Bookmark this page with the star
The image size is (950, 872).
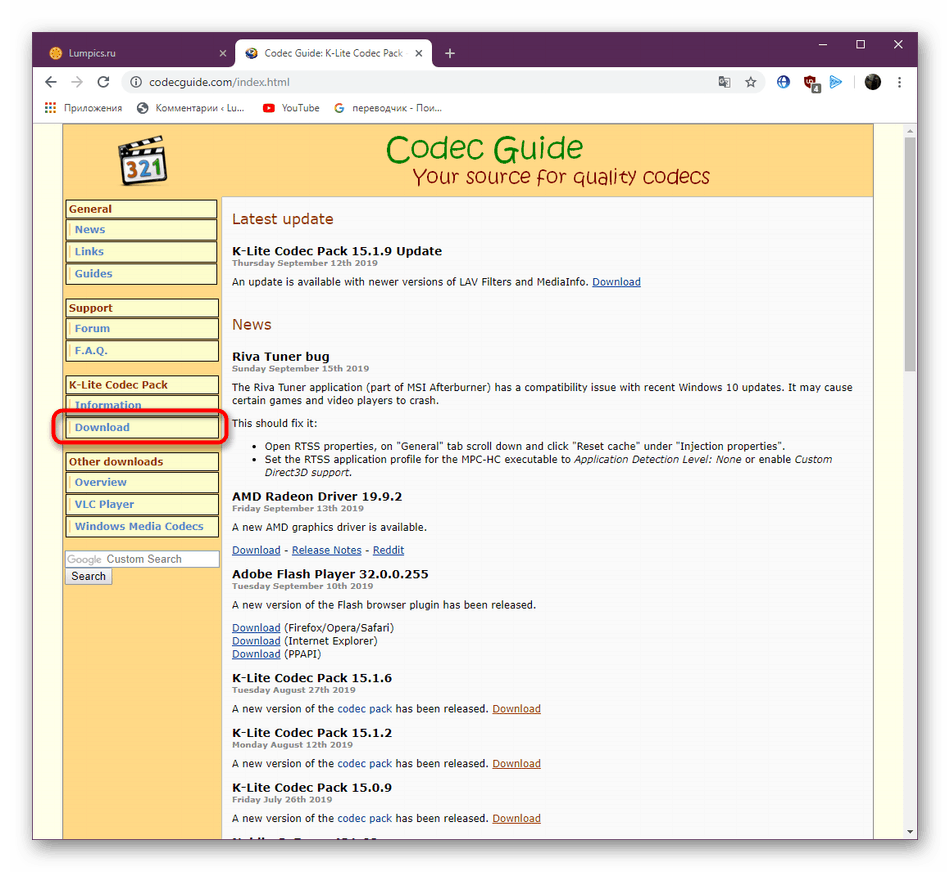click(751, 82)
